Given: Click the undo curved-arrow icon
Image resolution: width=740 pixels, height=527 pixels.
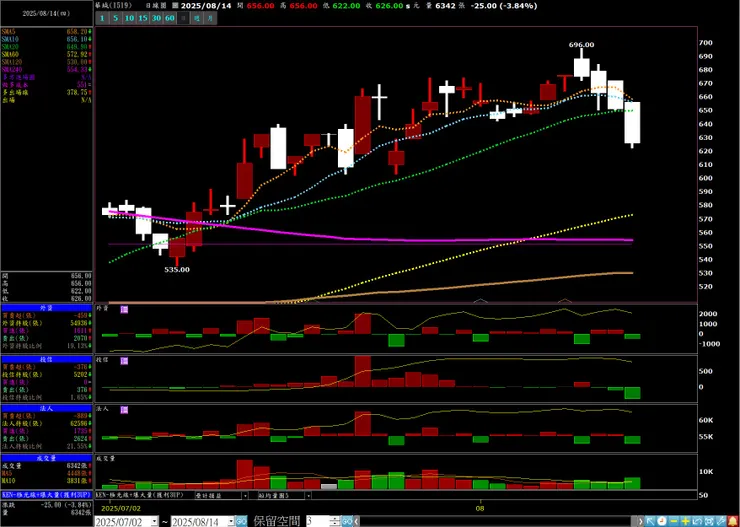Looking at the screenshot, I should click(698, 521).
